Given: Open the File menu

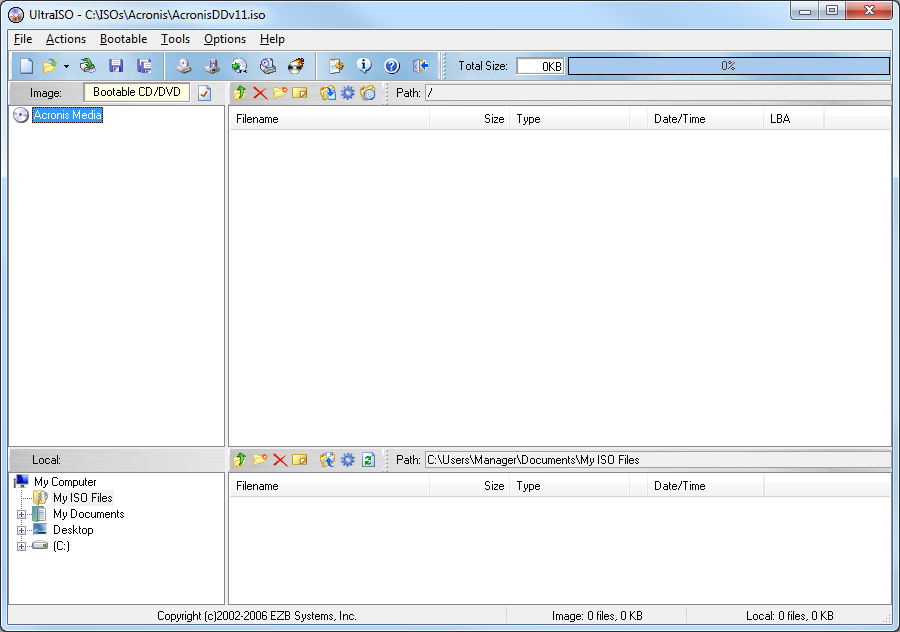Looking at the screenshot, I should tap(23, 39).
